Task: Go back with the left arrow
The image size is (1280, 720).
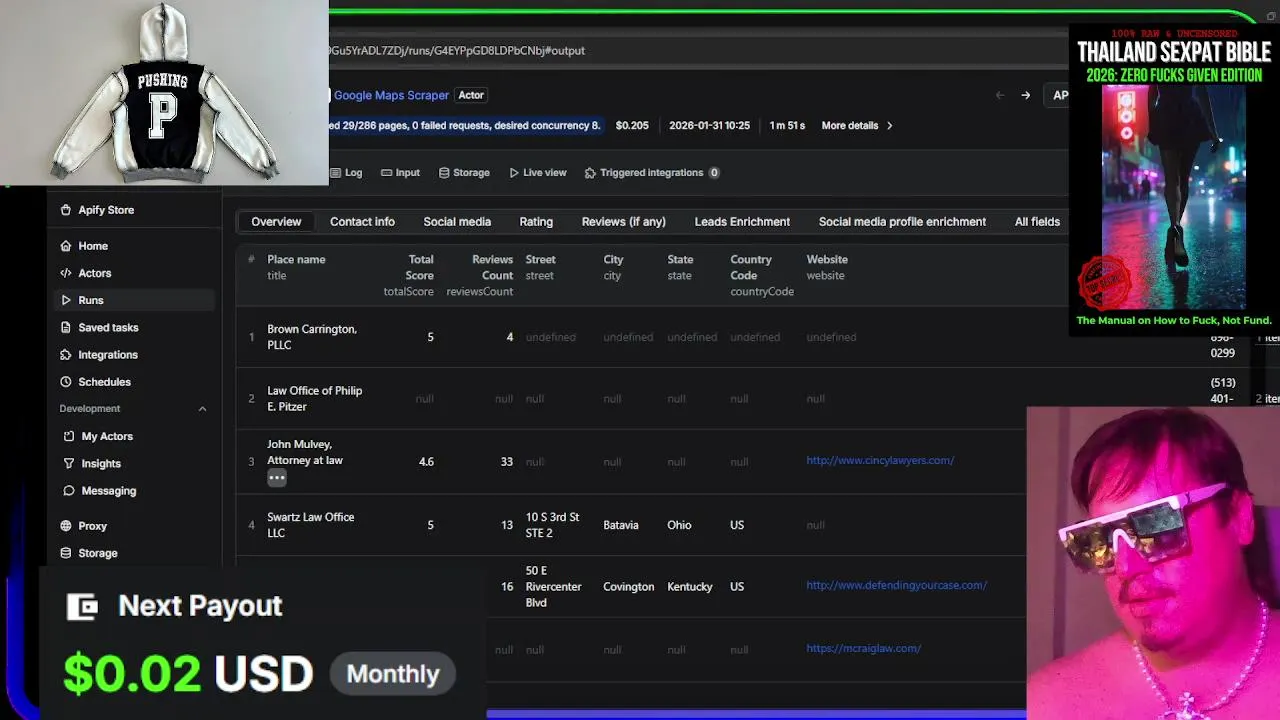Action: (999, 95)
